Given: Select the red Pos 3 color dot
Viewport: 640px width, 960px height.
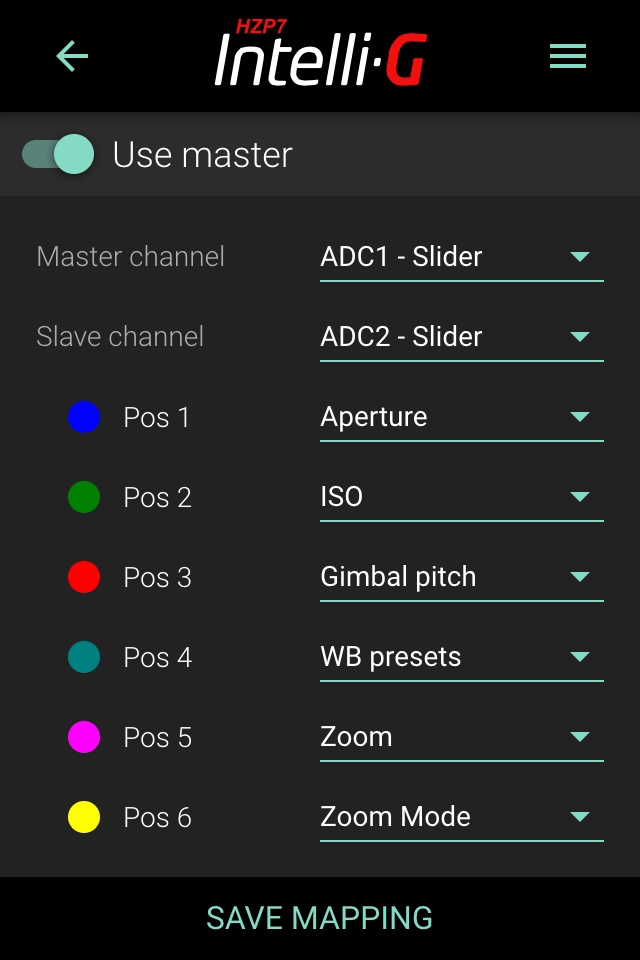Looking at the screenshot, I should click(x=84, y=577).
